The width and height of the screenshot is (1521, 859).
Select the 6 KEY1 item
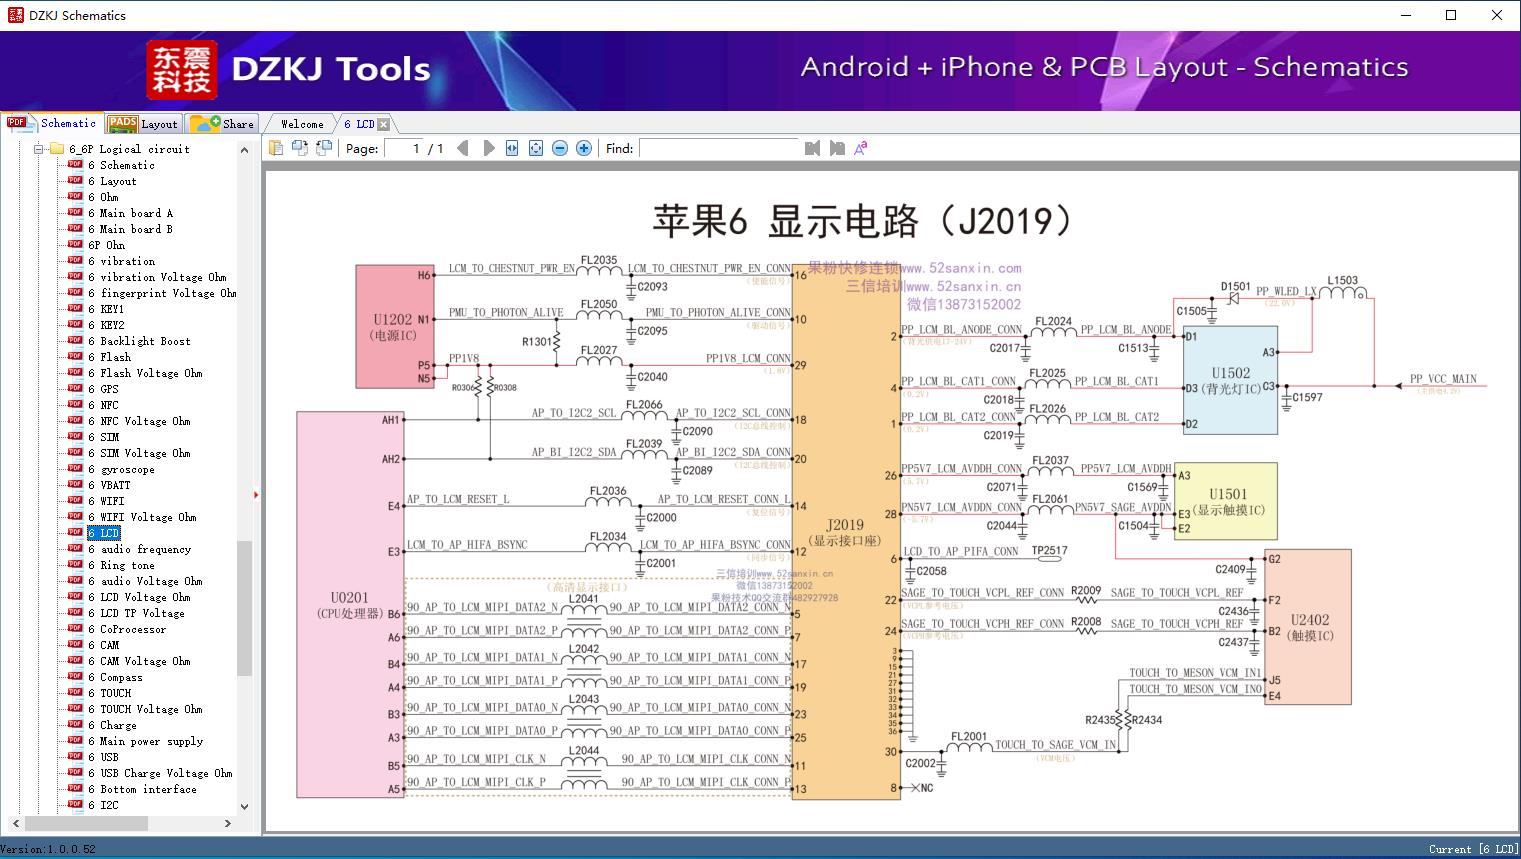coord(106,309)
